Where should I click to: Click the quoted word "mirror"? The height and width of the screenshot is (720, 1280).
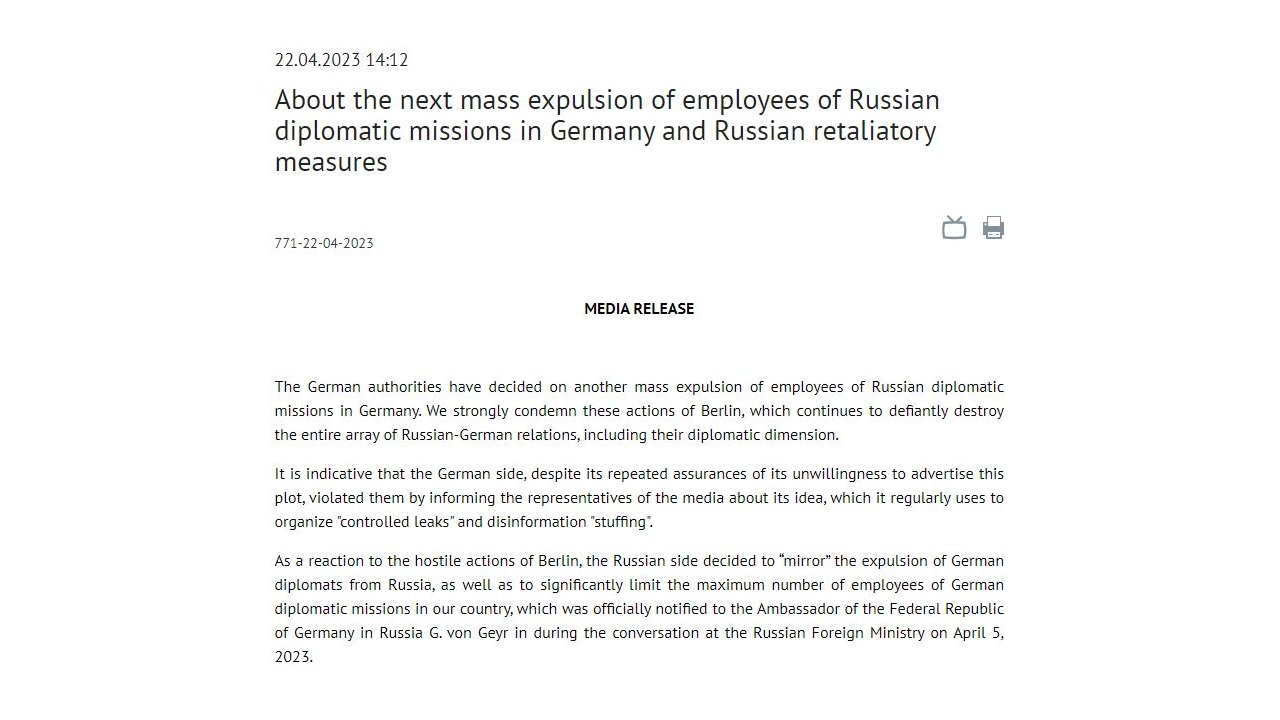(x=806, y=561)
